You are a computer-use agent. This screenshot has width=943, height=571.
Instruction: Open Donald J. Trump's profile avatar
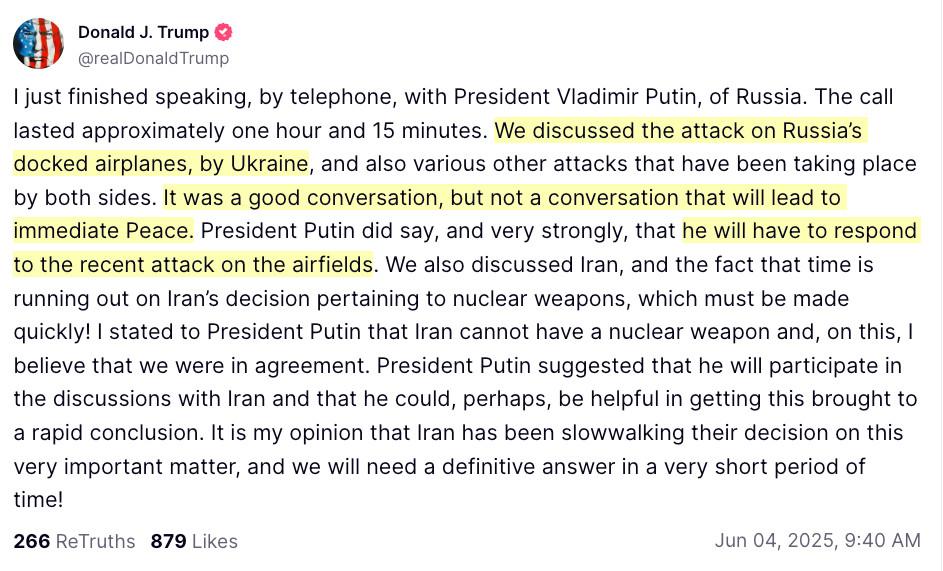(x=38, y=43)
